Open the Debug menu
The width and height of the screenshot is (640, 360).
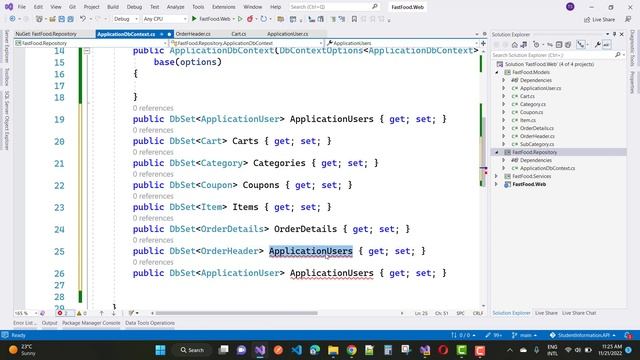pos(134,7)
